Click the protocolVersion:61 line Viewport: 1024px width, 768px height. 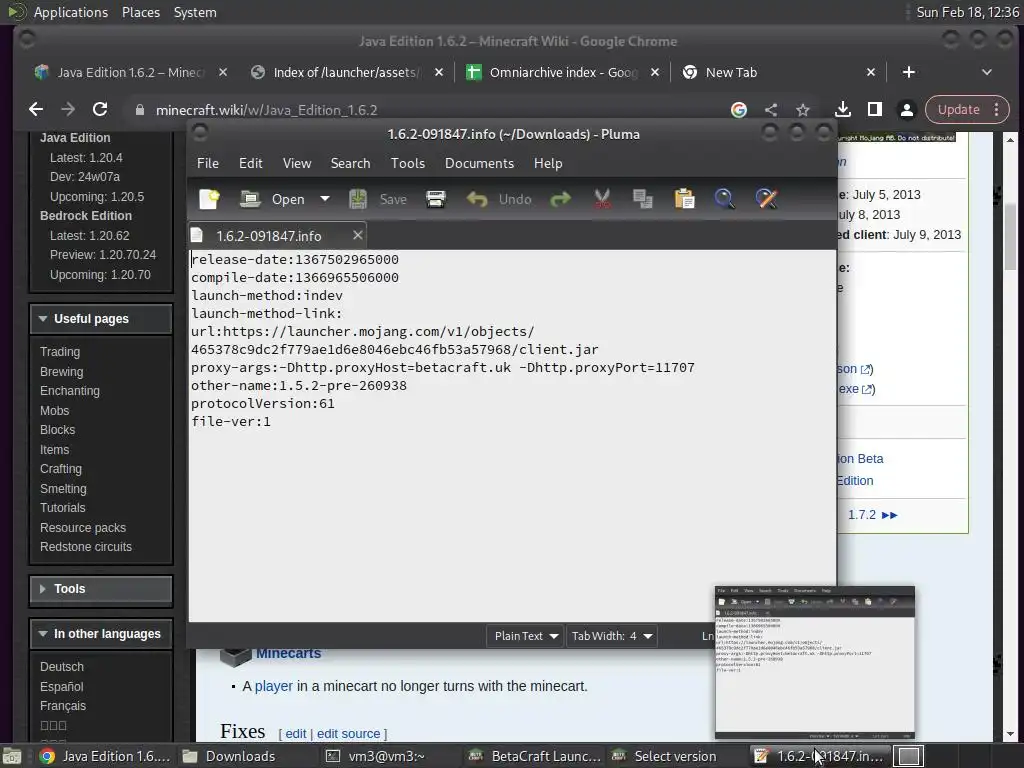pos(263,404)
